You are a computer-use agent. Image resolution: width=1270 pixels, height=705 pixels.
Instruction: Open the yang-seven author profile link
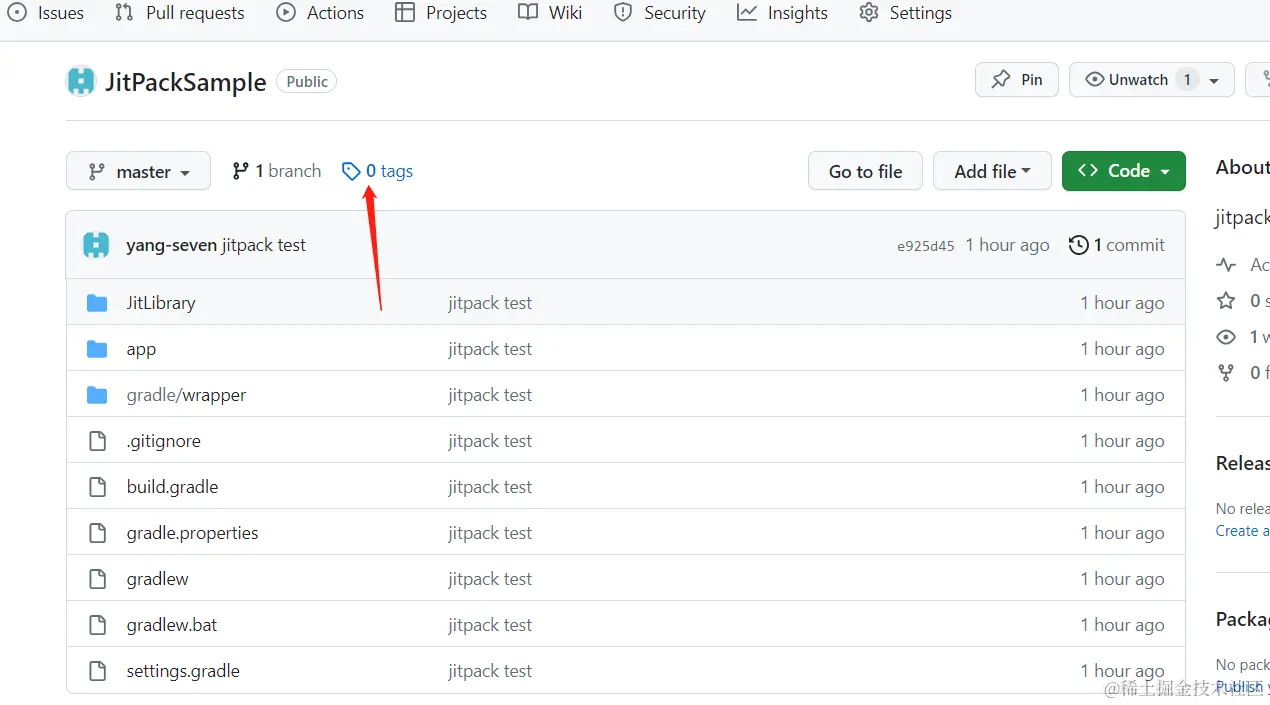click(x=171, y=245)
